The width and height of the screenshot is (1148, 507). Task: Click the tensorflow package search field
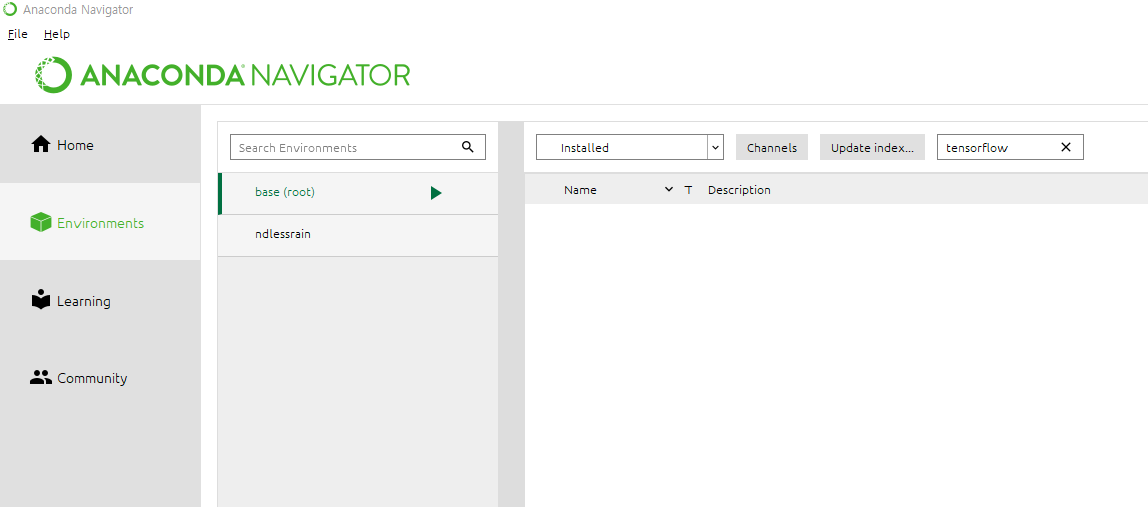point(1010,147)
